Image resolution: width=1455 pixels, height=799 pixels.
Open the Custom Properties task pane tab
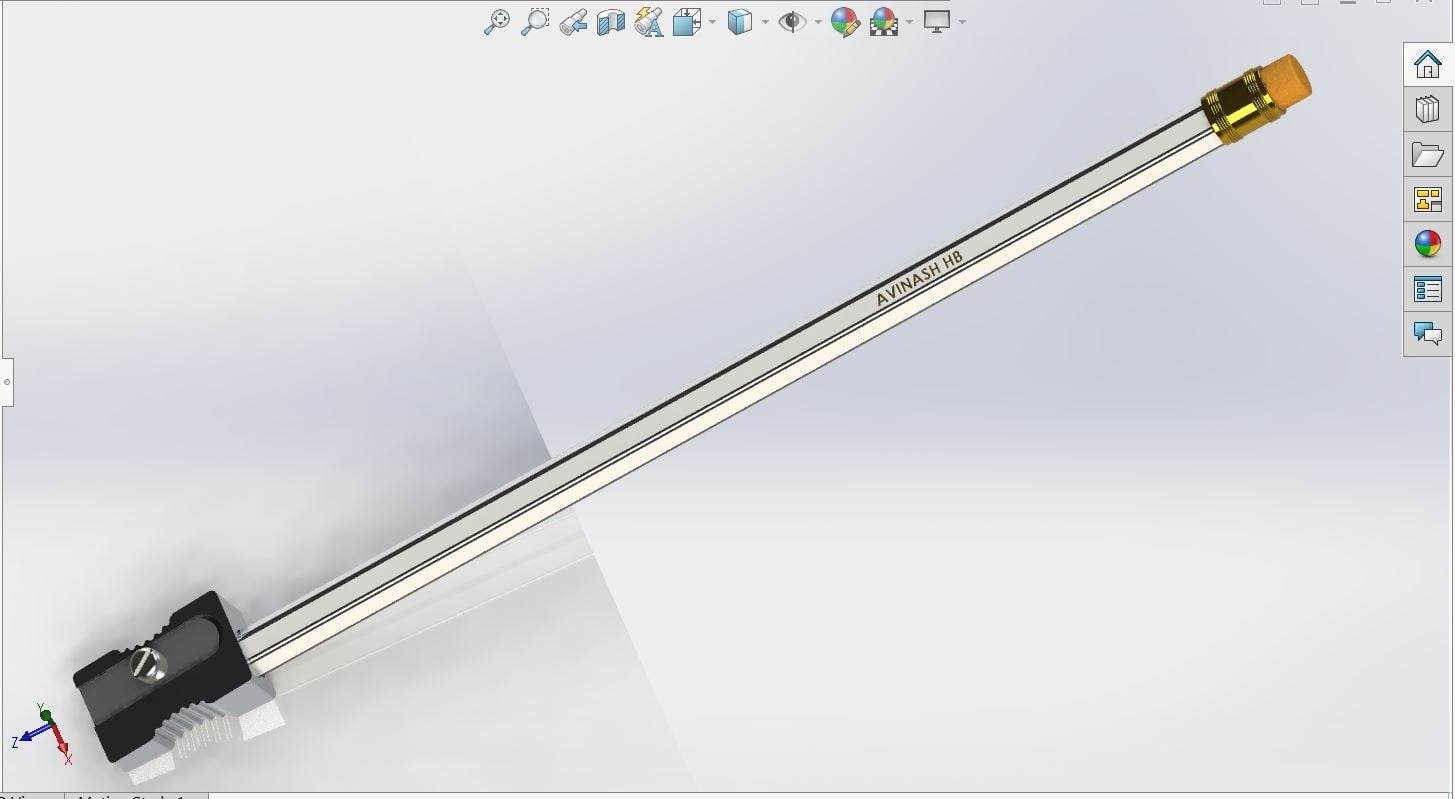pyautogui.click(x=1428, y=289)
